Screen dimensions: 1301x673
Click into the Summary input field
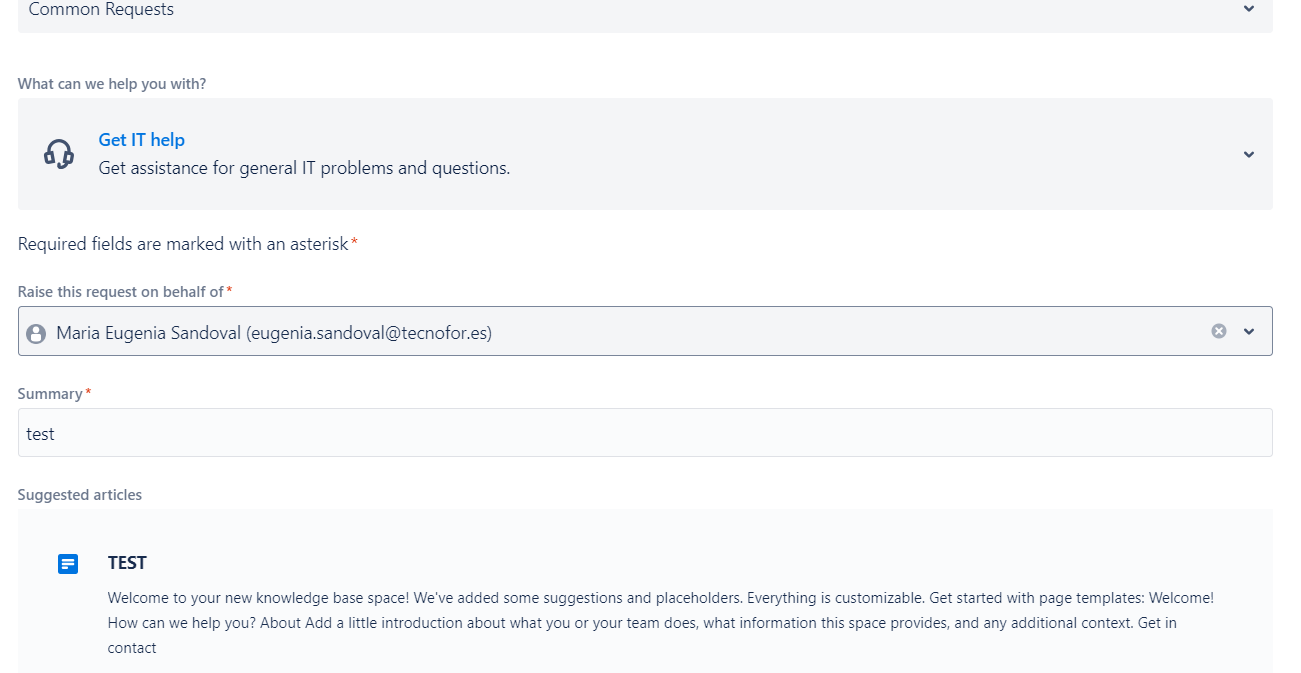pyautogui.click(x=645, y=433)
